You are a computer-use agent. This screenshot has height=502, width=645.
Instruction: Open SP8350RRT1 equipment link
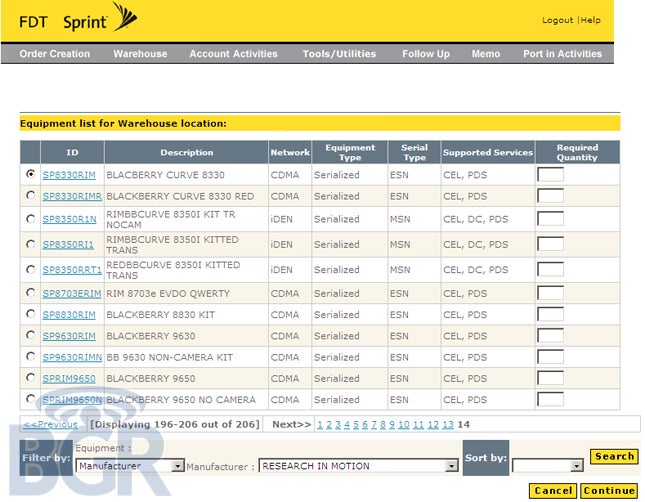click(x=72, y=270)
